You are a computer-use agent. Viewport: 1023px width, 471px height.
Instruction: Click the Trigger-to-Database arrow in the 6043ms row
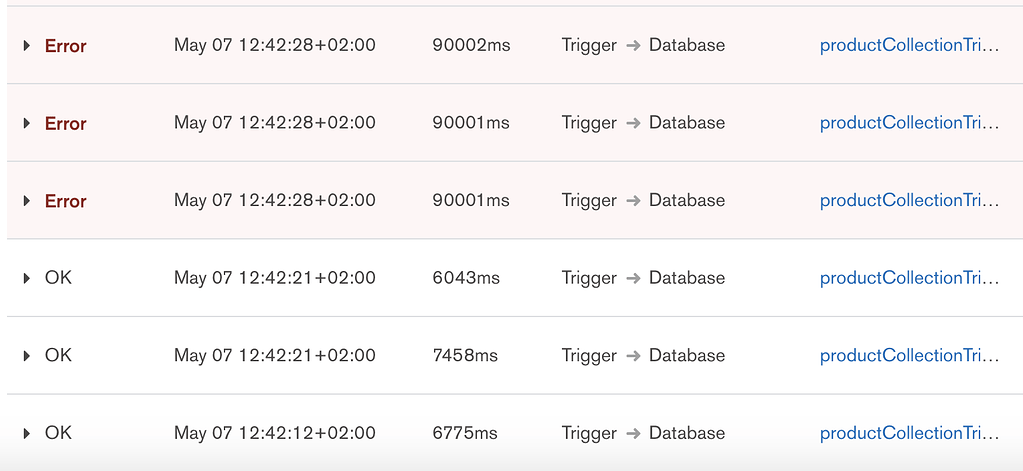(633, 278)
